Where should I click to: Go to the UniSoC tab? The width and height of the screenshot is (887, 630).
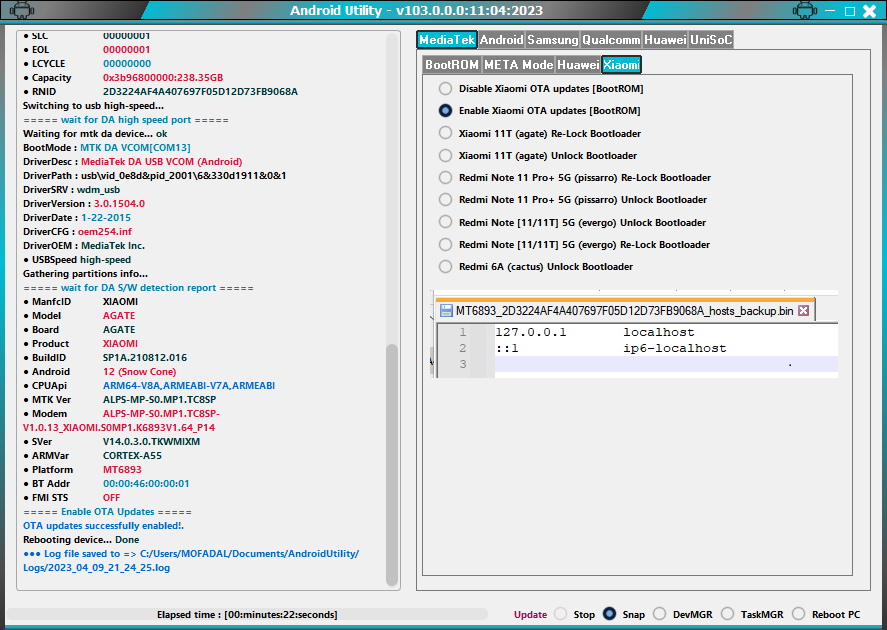click(x=711, y=40)
